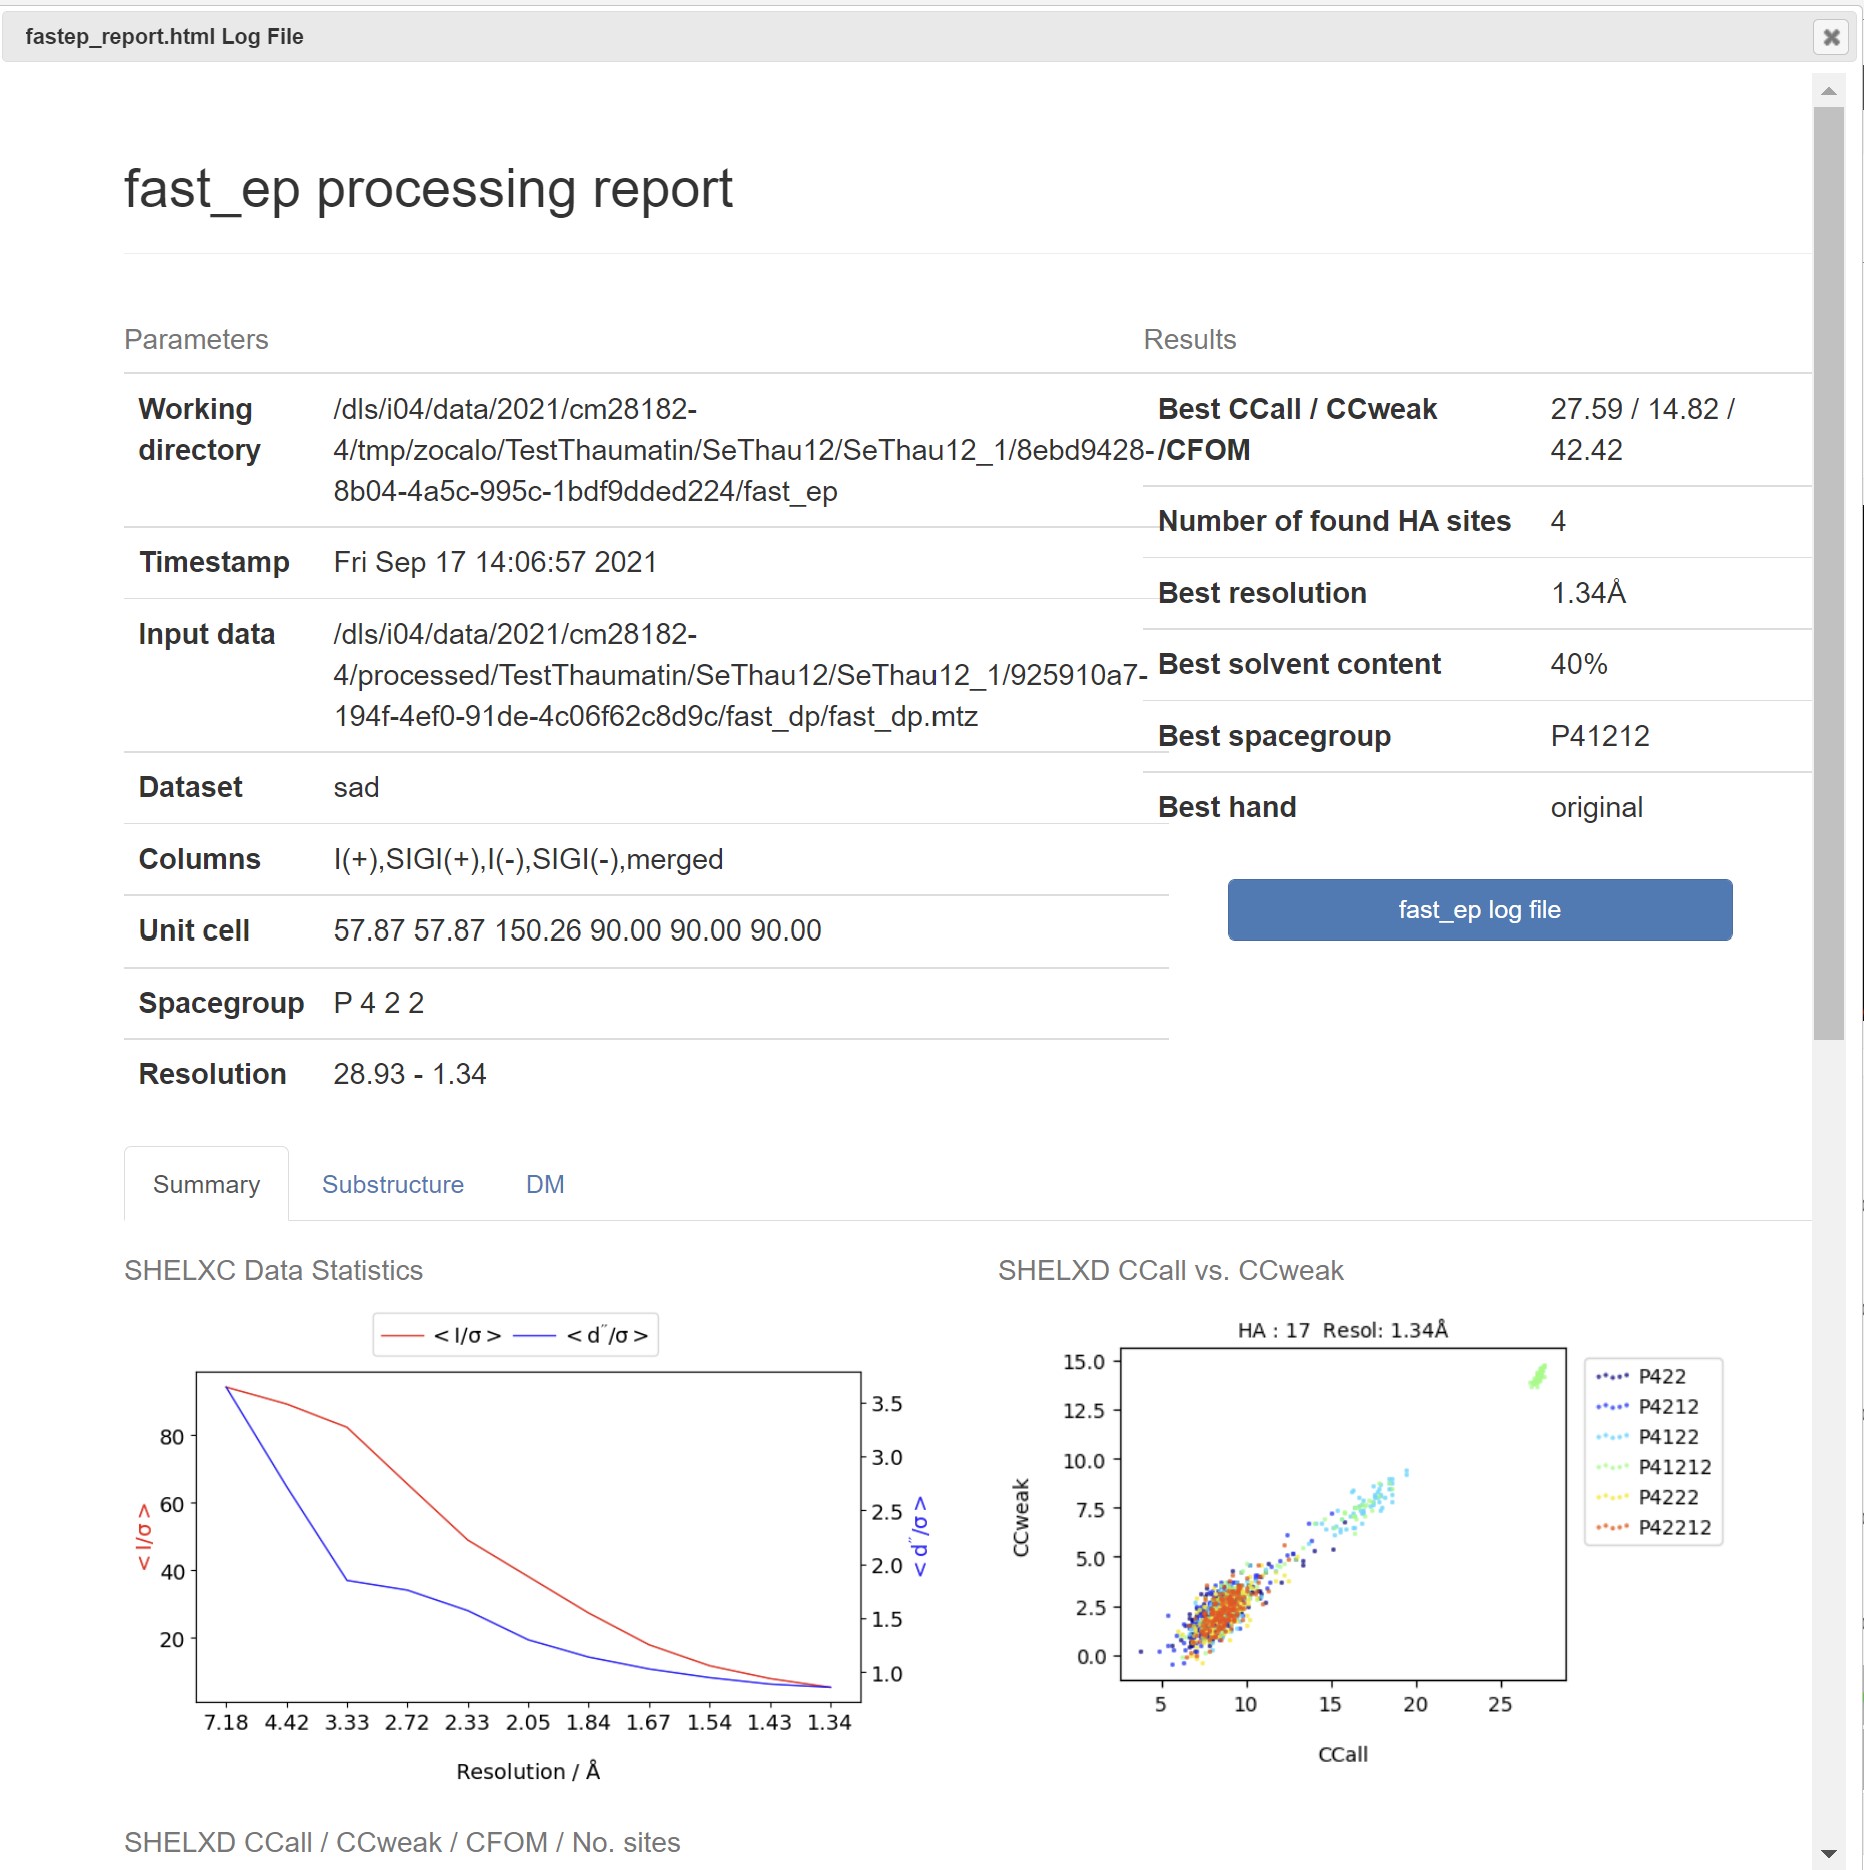This screenshot has height=1870, width=1864.
Task: Click the P42212 legend entry in the scatter plot
Action: 1654,1527
